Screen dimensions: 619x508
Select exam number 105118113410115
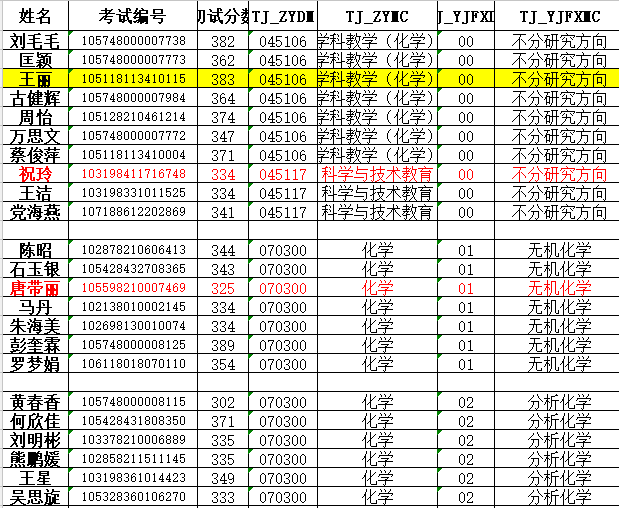pos(133,79)
